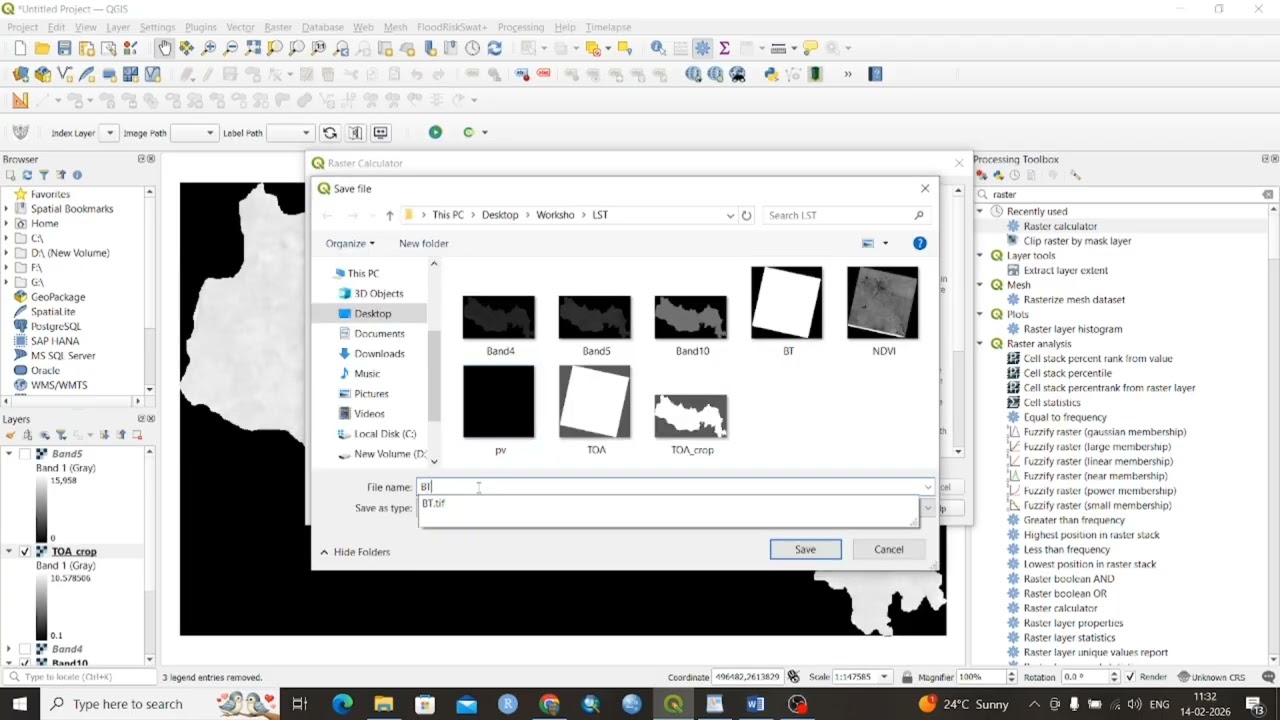
Task: Click the Open Project folder icon
Action: point(42,48)
